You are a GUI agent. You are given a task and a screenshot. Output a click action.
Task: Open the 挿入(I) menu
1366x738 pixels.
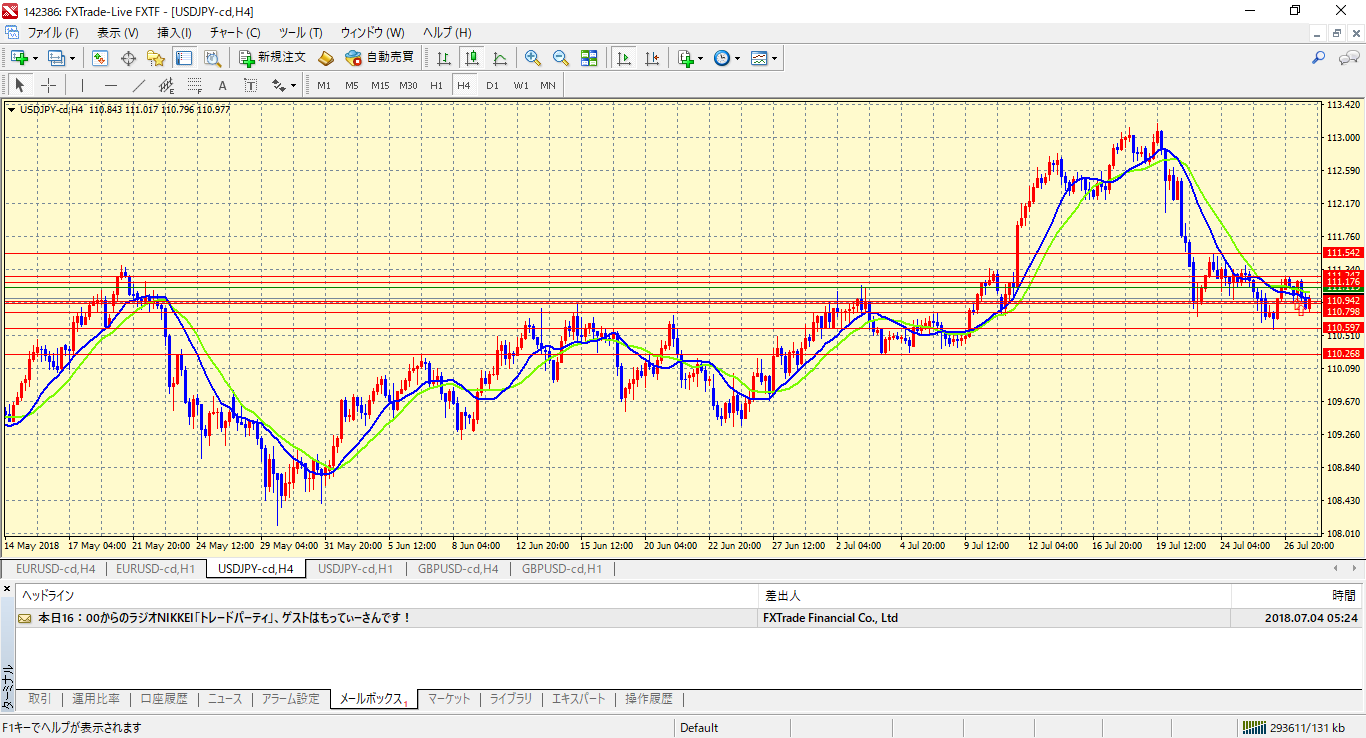click(174, 33)
